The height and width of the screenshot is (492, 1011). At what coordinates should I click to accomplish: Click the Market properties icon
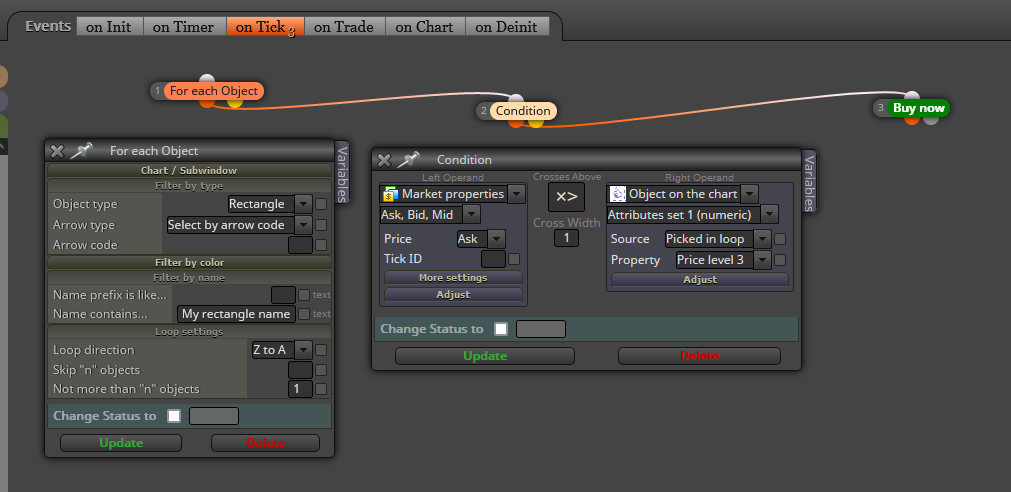389,193
